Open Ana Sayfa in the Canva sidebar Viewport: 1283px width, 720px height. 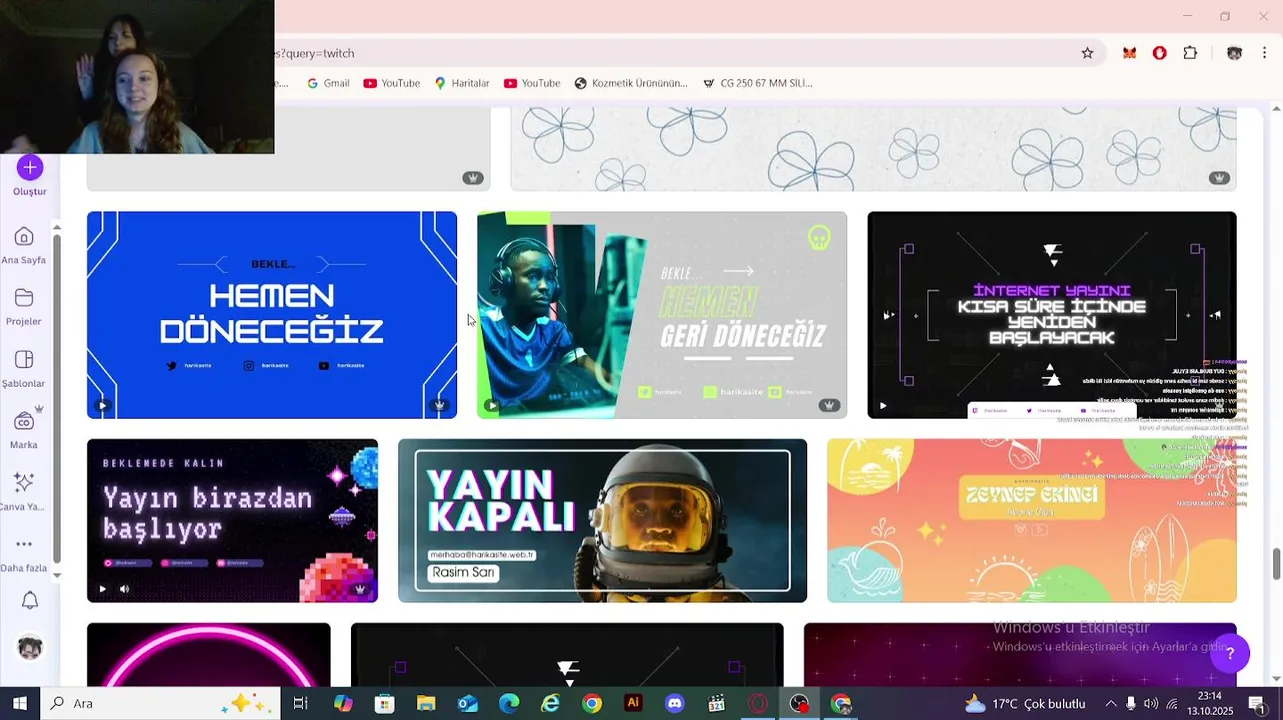(24, 245)
